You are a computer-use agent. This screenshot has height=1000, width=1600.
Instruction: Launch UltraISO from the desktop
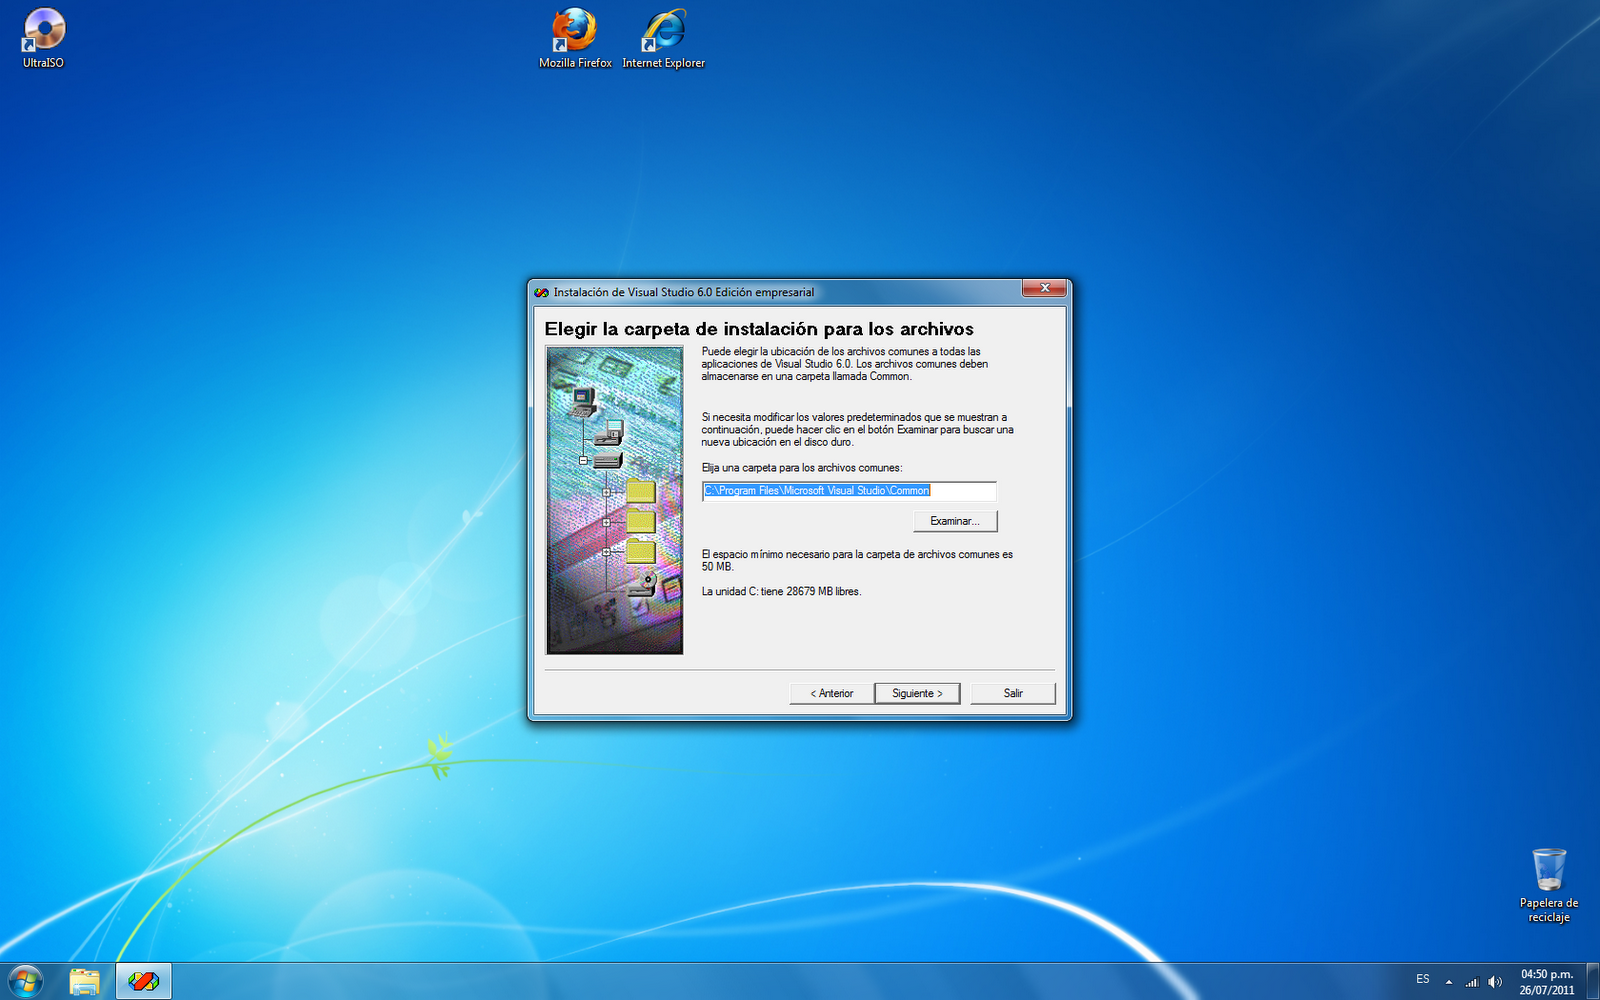[42, 30]
